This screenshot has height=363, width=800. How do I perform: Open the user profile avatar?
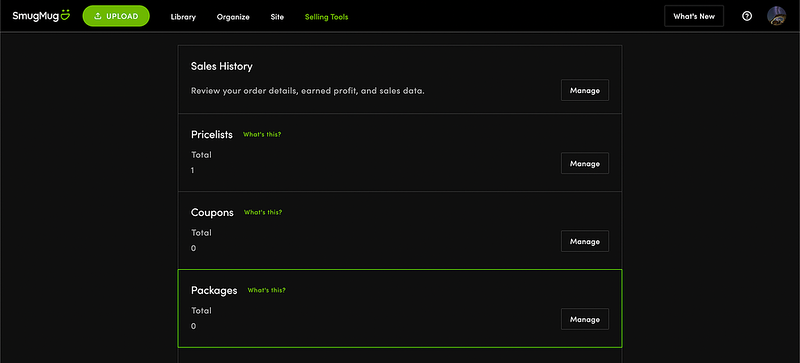click(x=777, y=16)
